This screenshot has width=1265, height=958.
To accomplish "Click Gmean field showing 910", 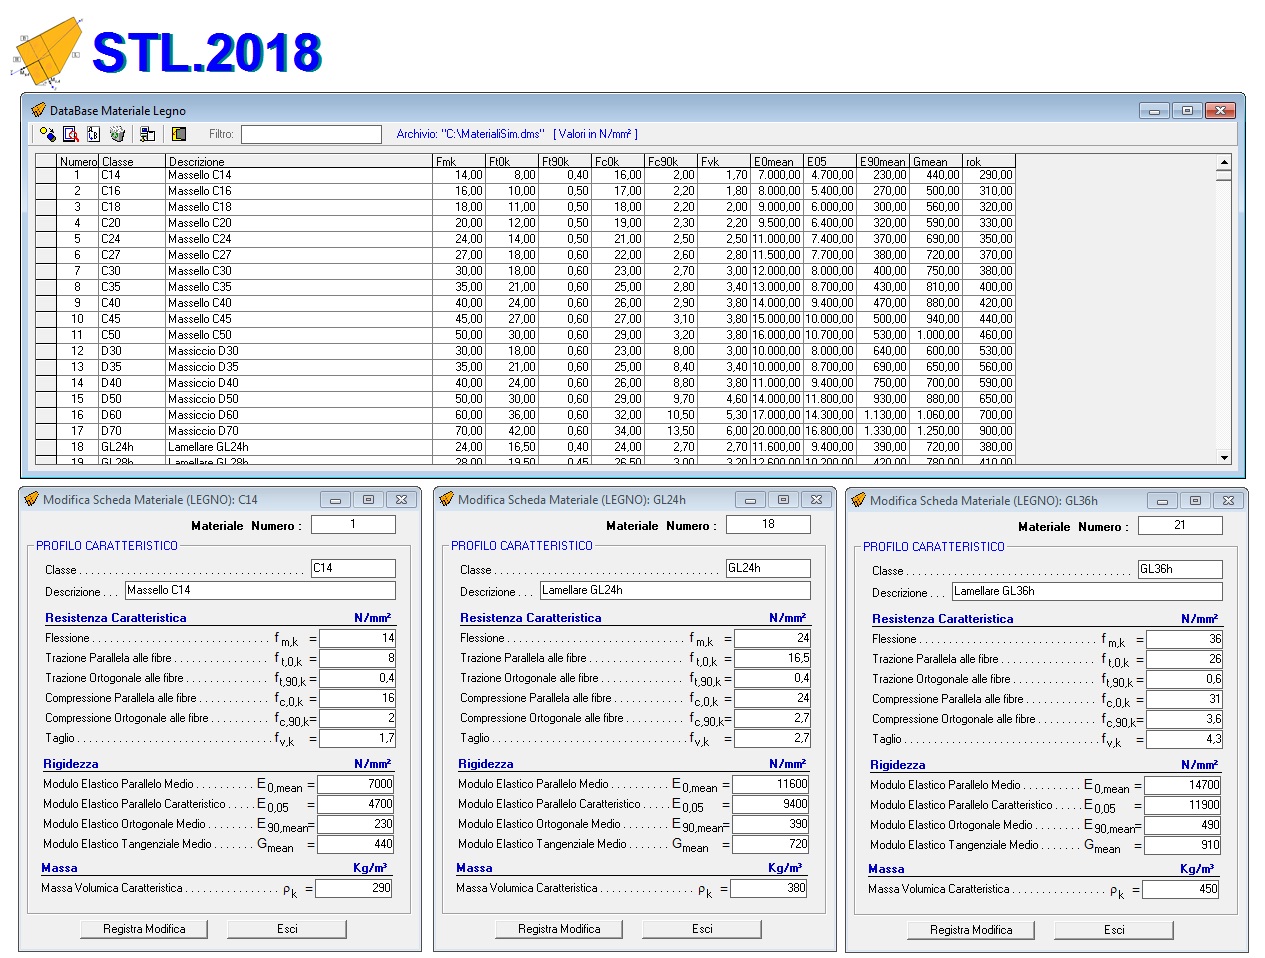I will 1182,845.
